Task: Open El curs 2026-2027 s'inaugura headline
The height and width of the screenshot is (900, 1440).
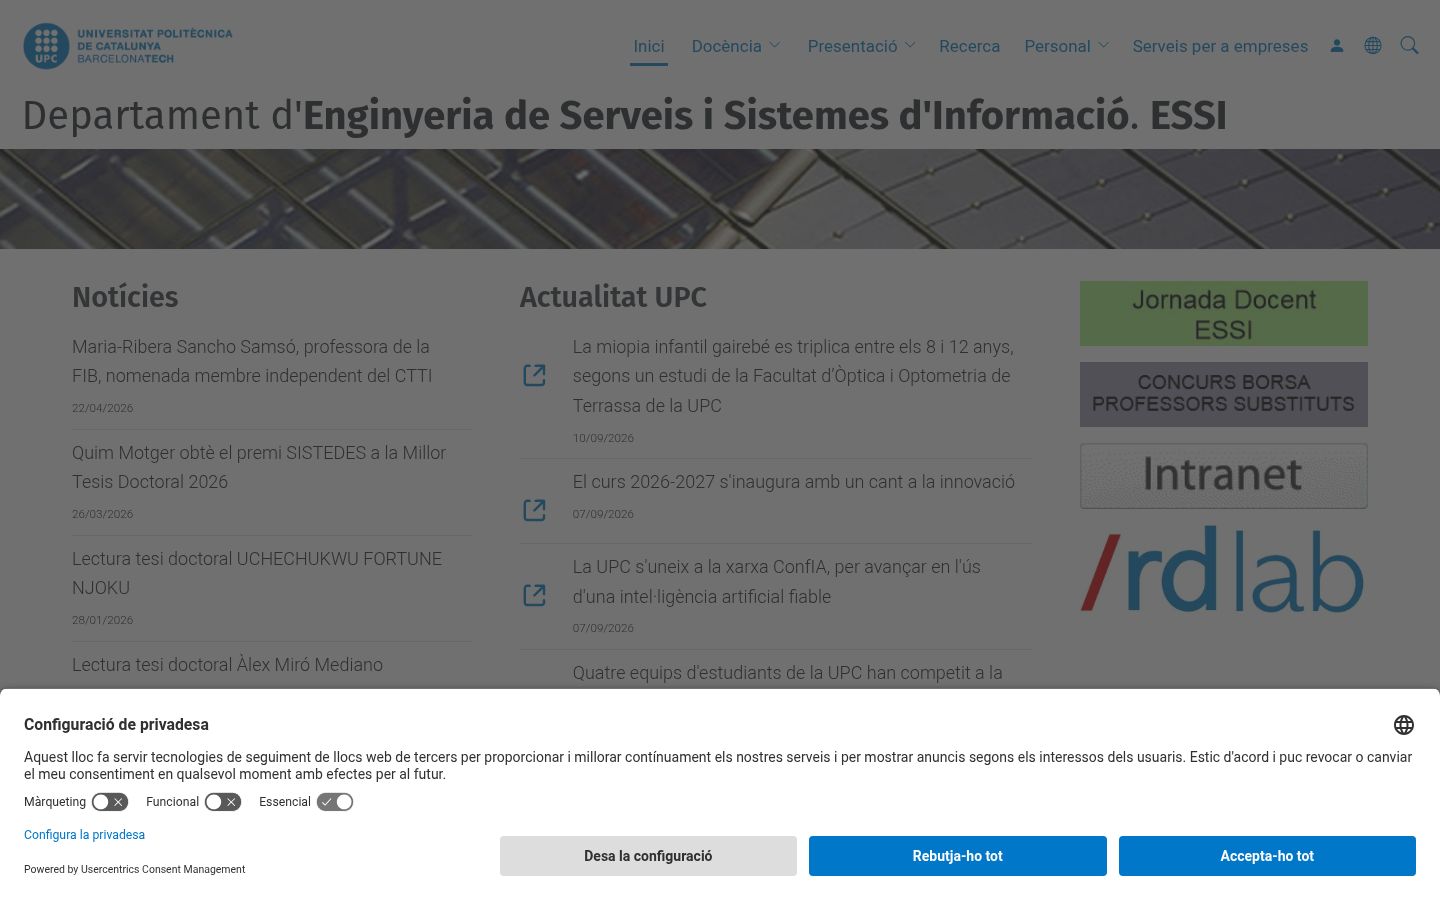Action: point(793,482)
